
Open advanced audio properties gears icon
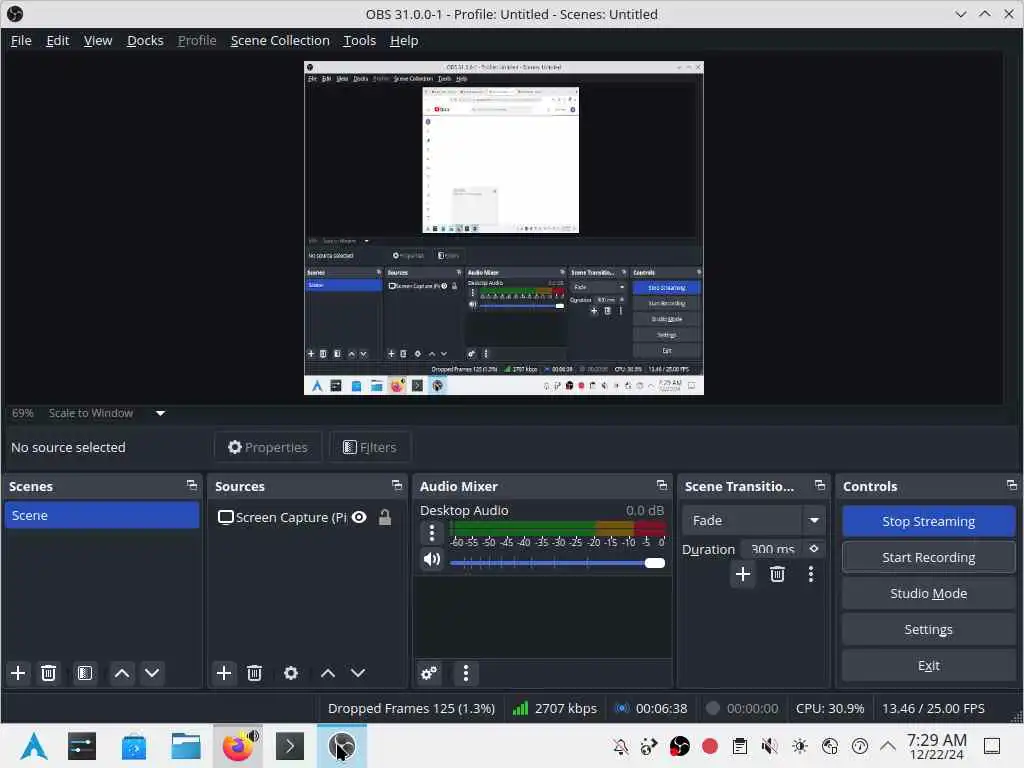tap(429, 673)
